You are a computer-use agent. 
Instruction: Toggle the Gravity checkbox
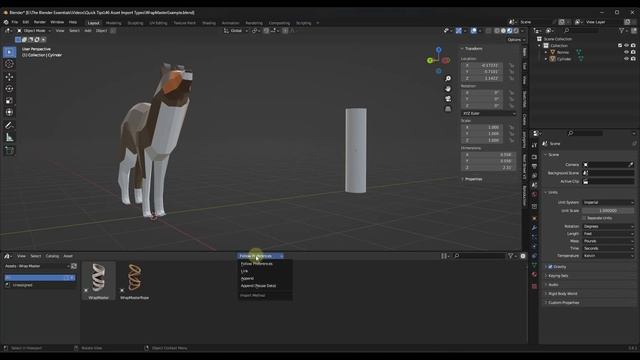click(550, 267)
